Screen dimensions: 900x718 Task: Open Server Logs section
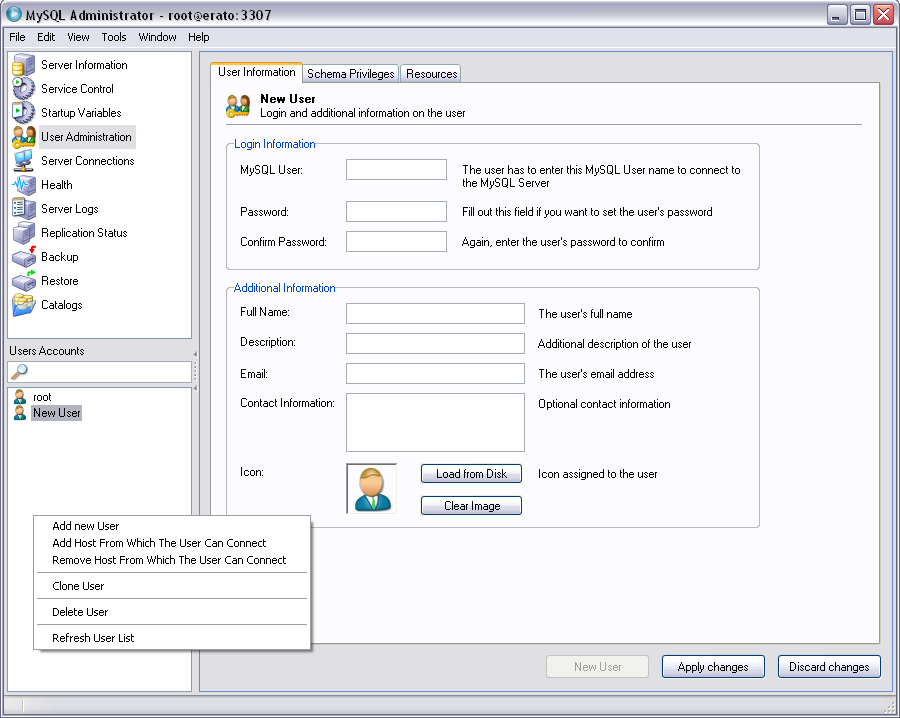[69, 209]
